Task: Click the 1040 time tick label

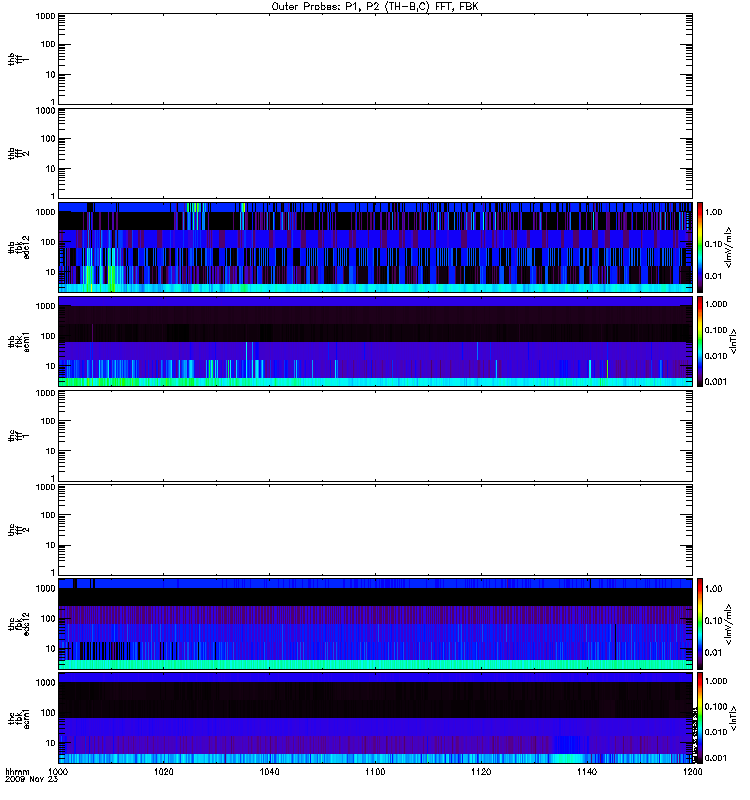Action: pos(269,772)
